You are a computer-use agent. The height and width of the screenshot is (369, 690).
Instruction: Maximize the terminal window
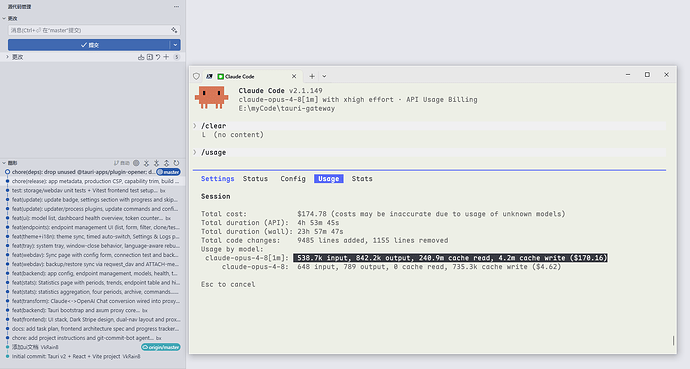[x=647, y=75]
